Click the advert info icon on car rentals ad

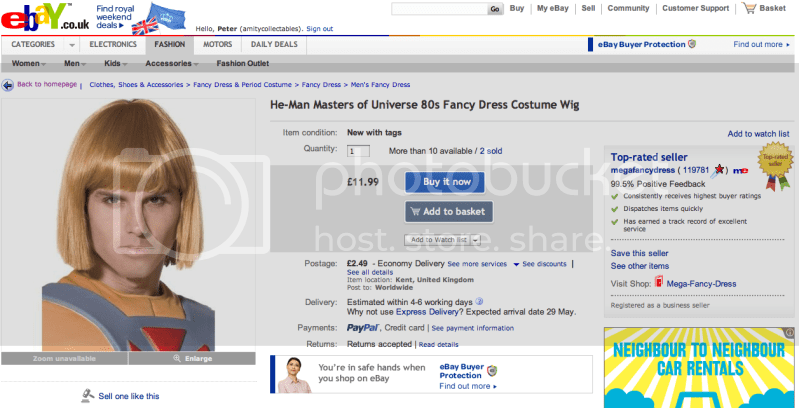coord(790,332)
